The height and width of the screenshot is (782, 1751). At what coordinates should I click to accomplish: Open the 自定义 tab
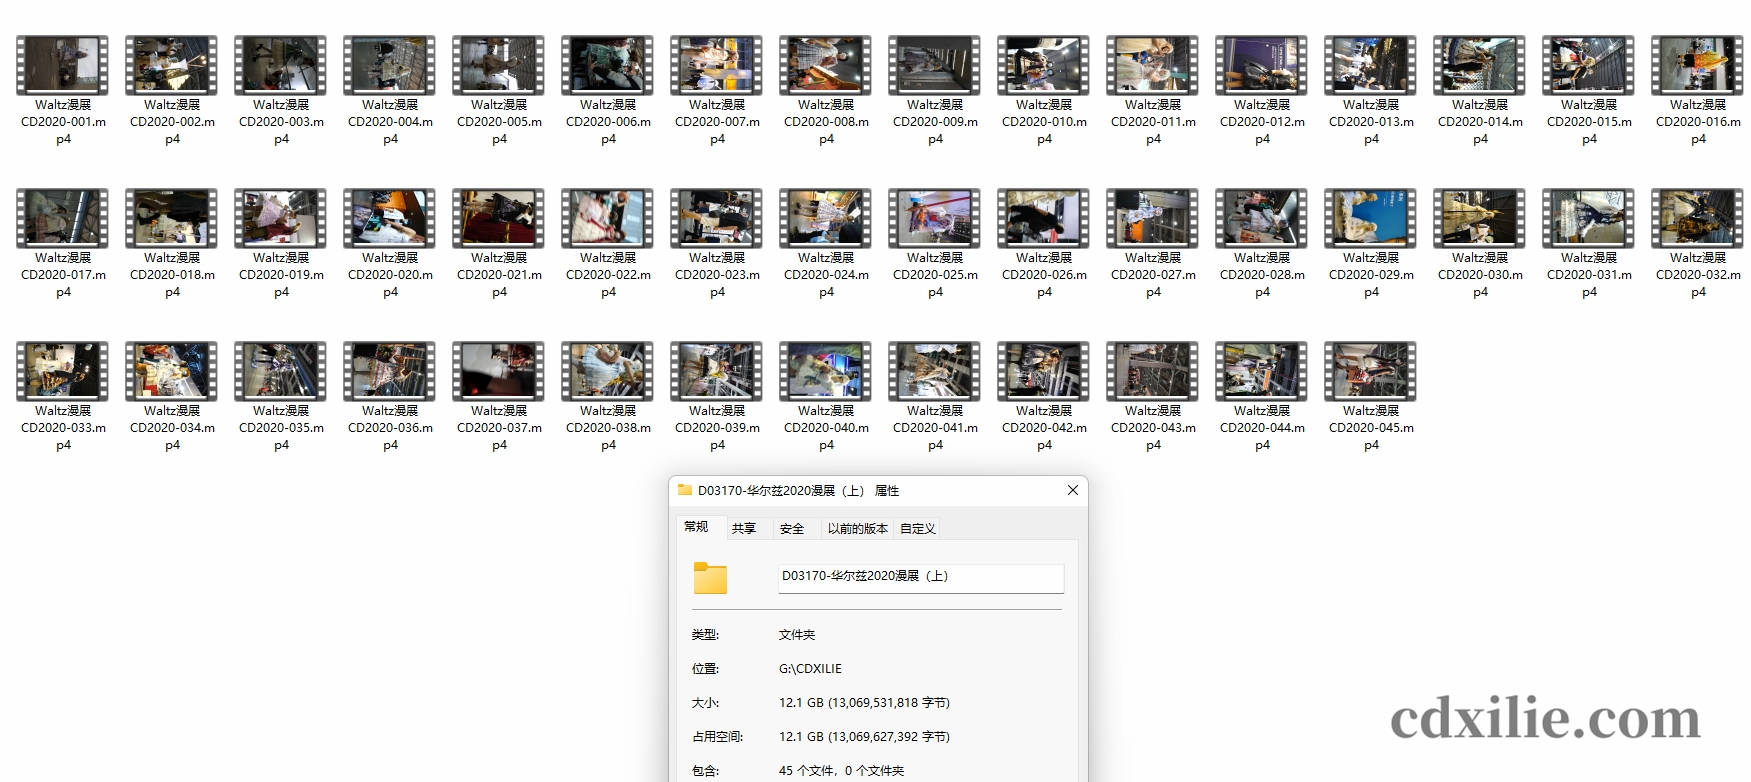pyautogui.click(x=917, y=529)
